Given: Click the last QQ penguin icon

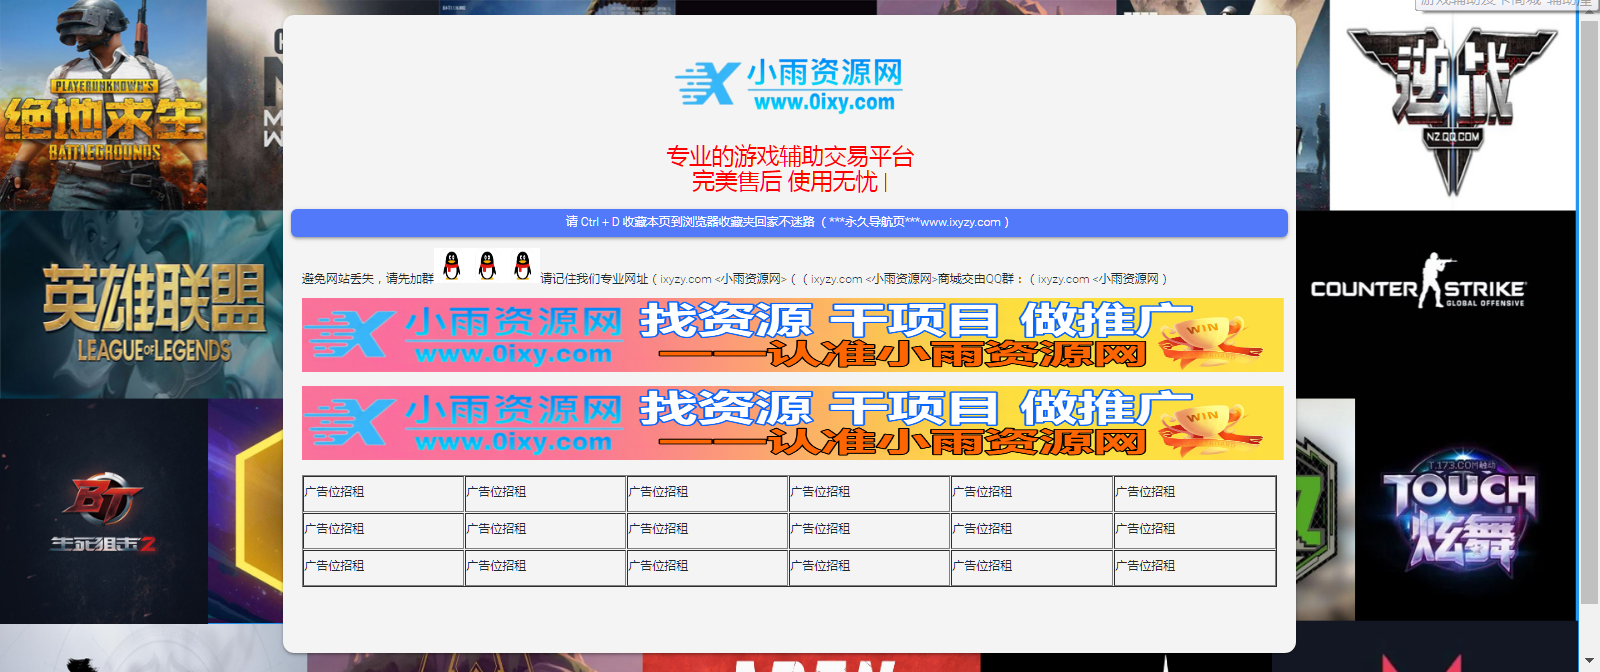Looking at the screenshot, I should [522, 266].
